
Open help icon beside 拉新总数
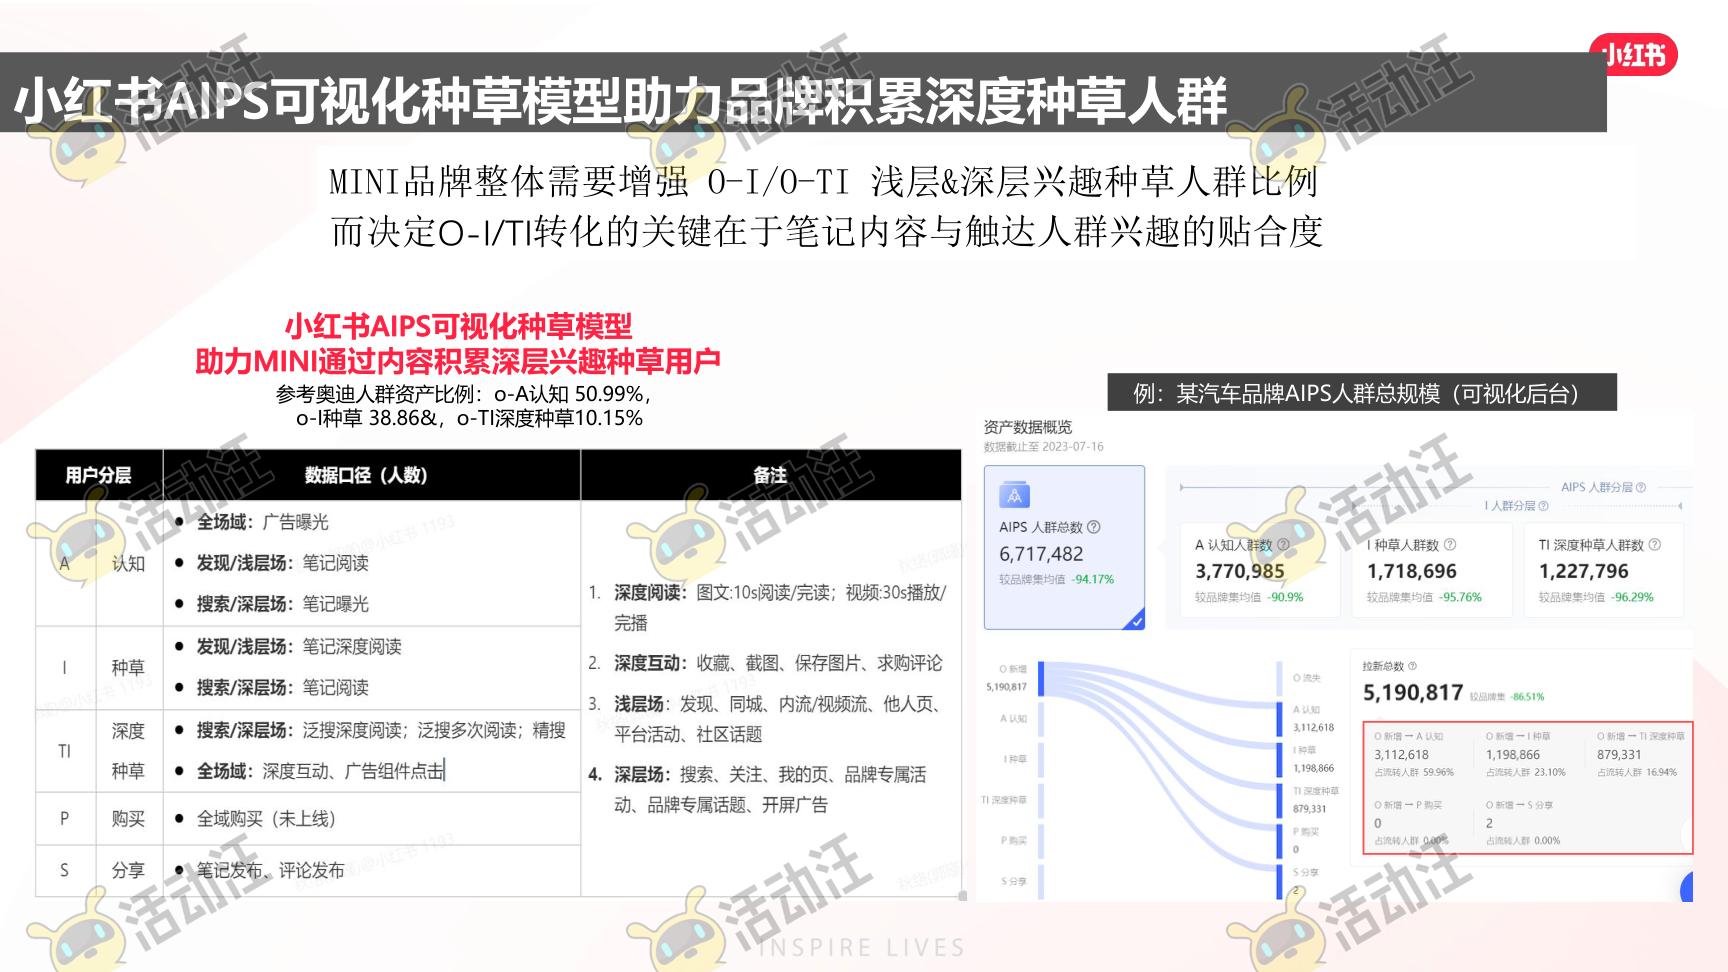(1412, 666)
